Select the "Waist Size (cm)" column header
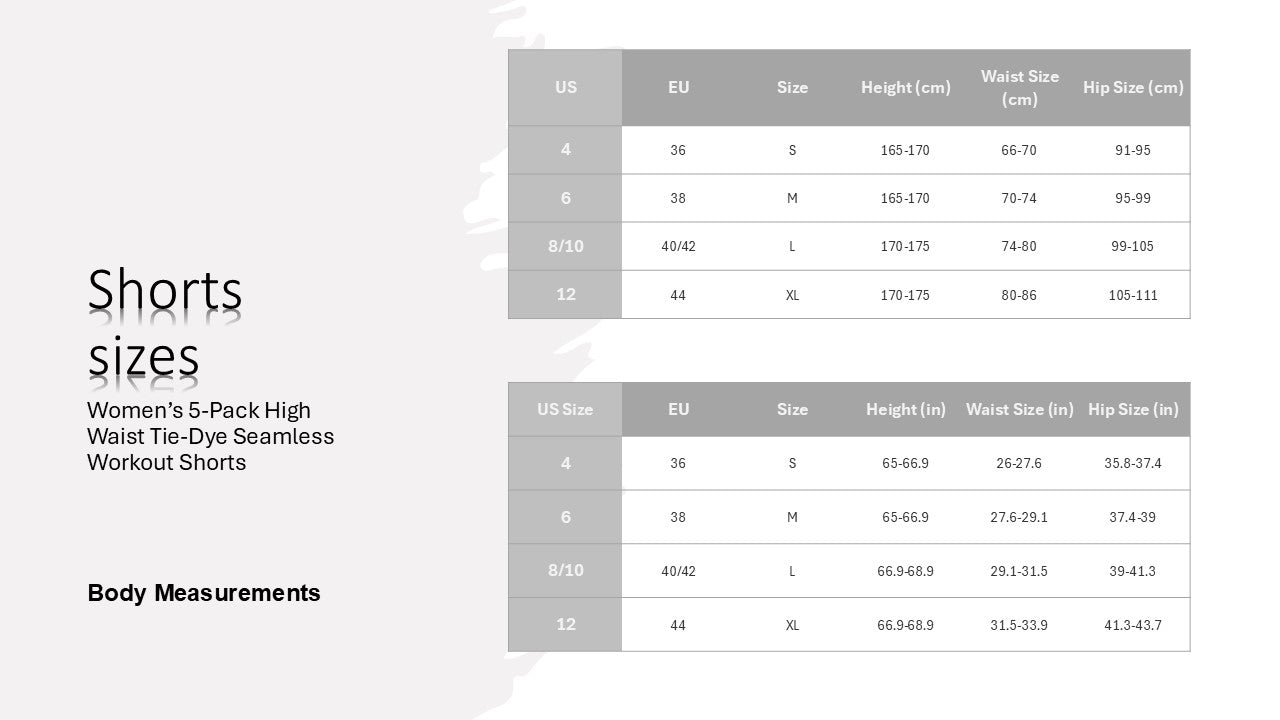Image resolution: width=1280 pixels, height=720 pixels. [1019, 88]
